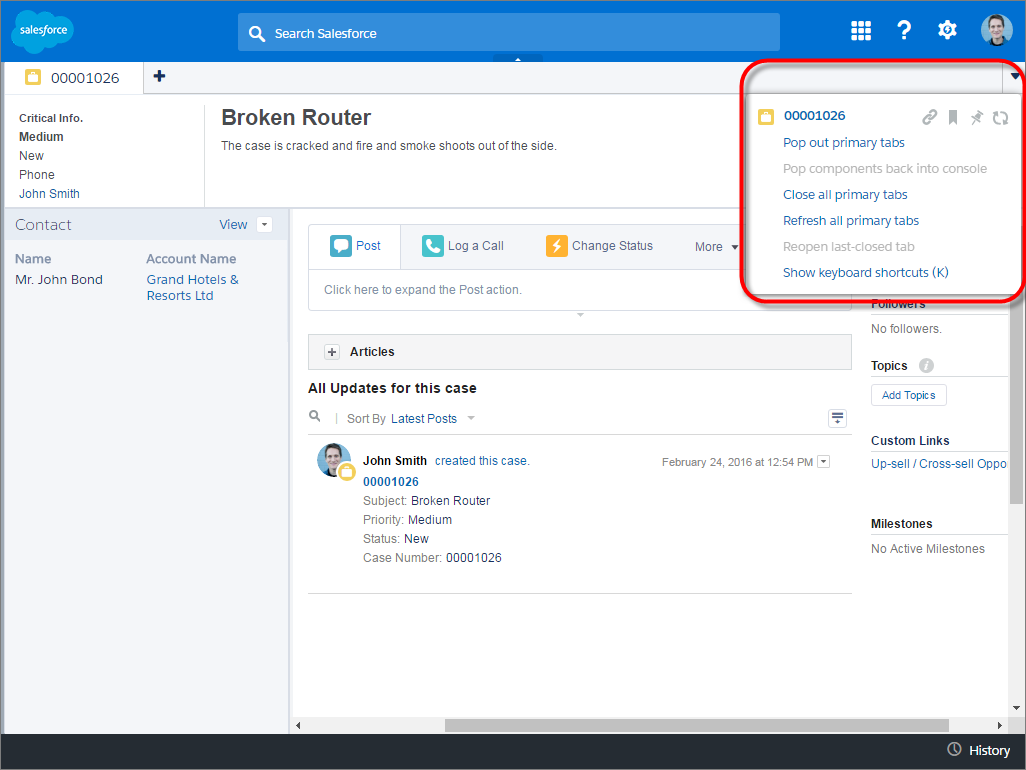Click the feed search magnifier icon
The image size is (1026, 770).
(315, 416)
